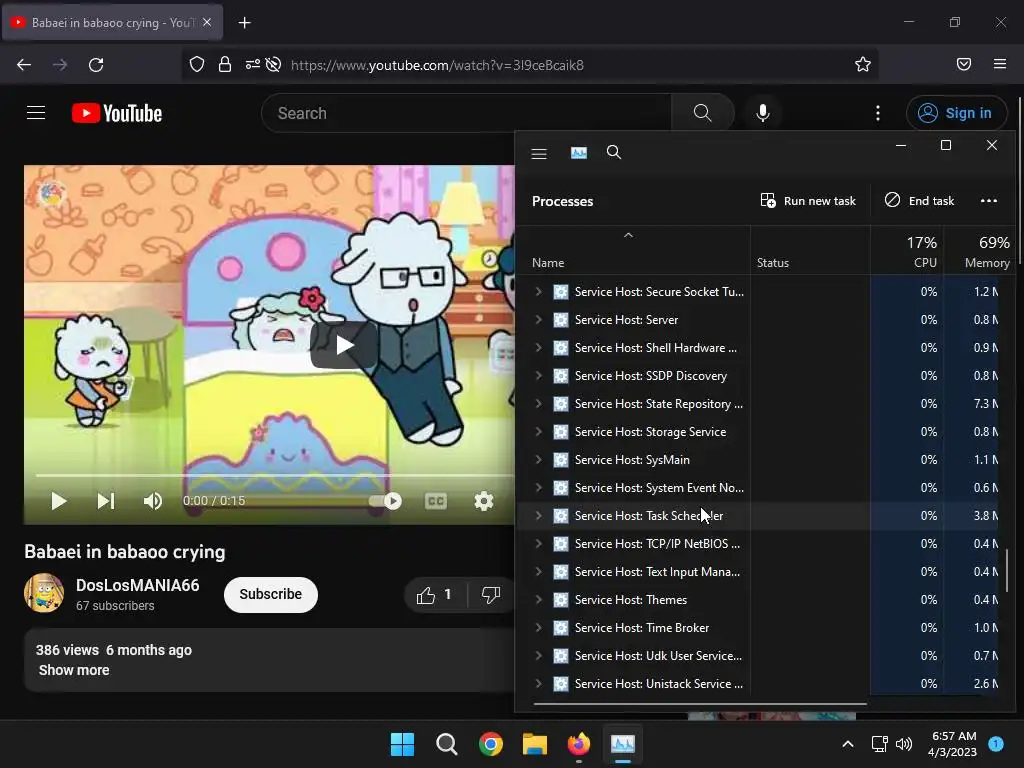The width and height of the screenshot is (1024, 768).
Task: Click Sign in button
Action: click(x=955, y=113)
